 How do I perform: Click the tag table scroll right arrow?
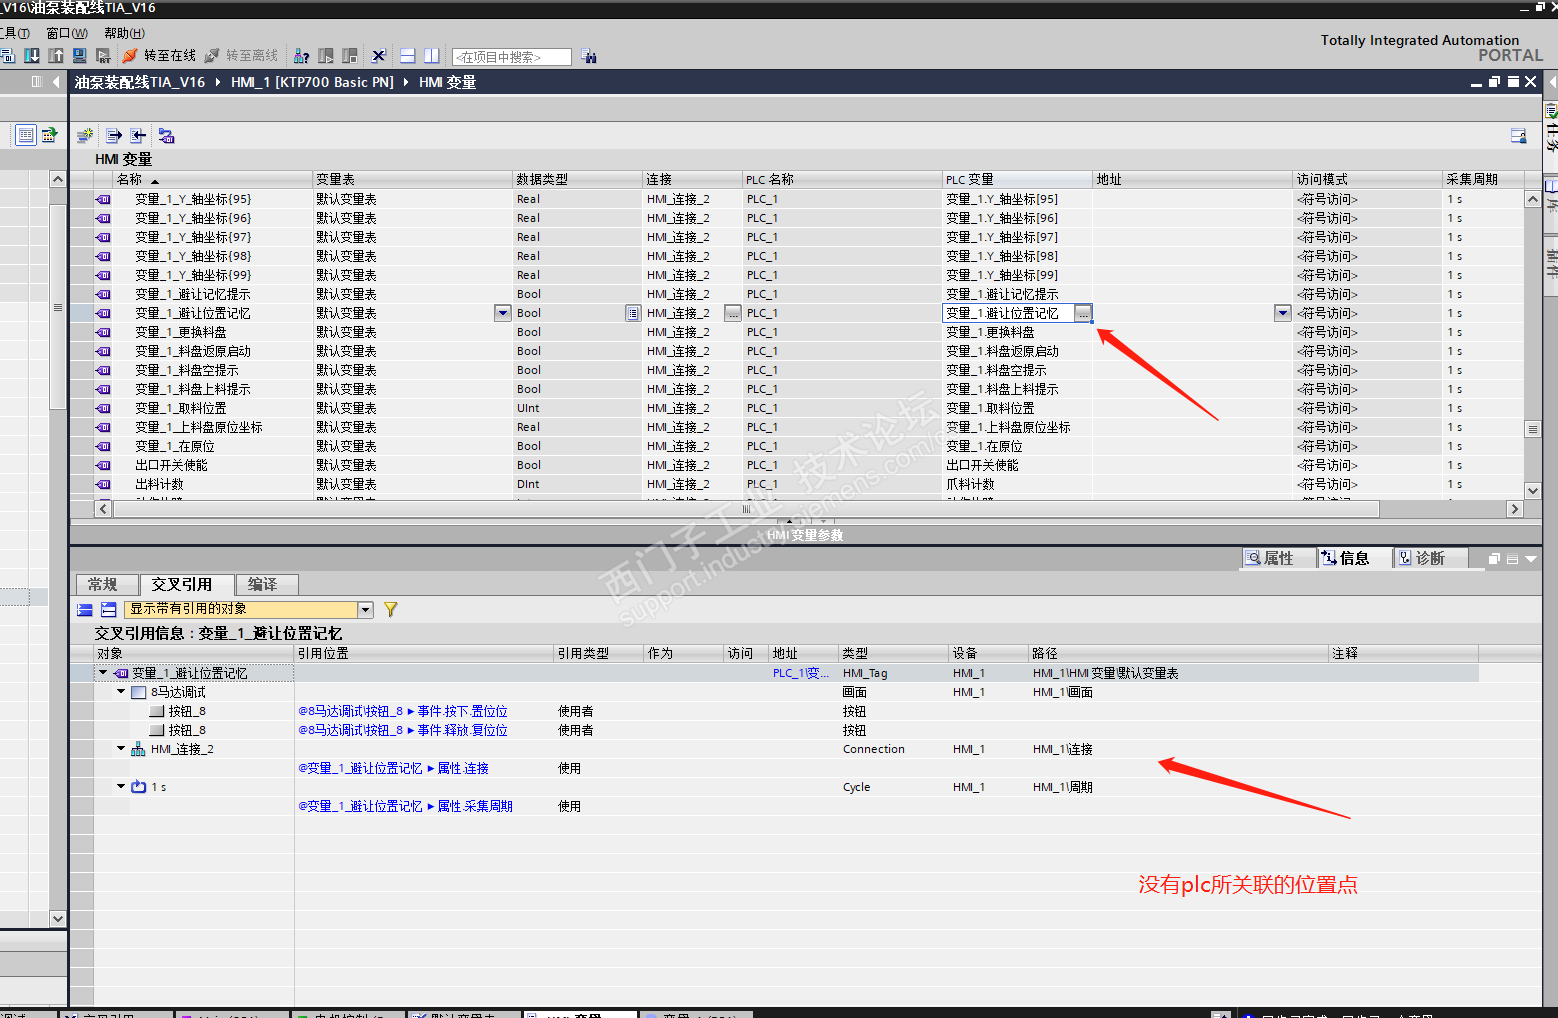pos(1514,509)
